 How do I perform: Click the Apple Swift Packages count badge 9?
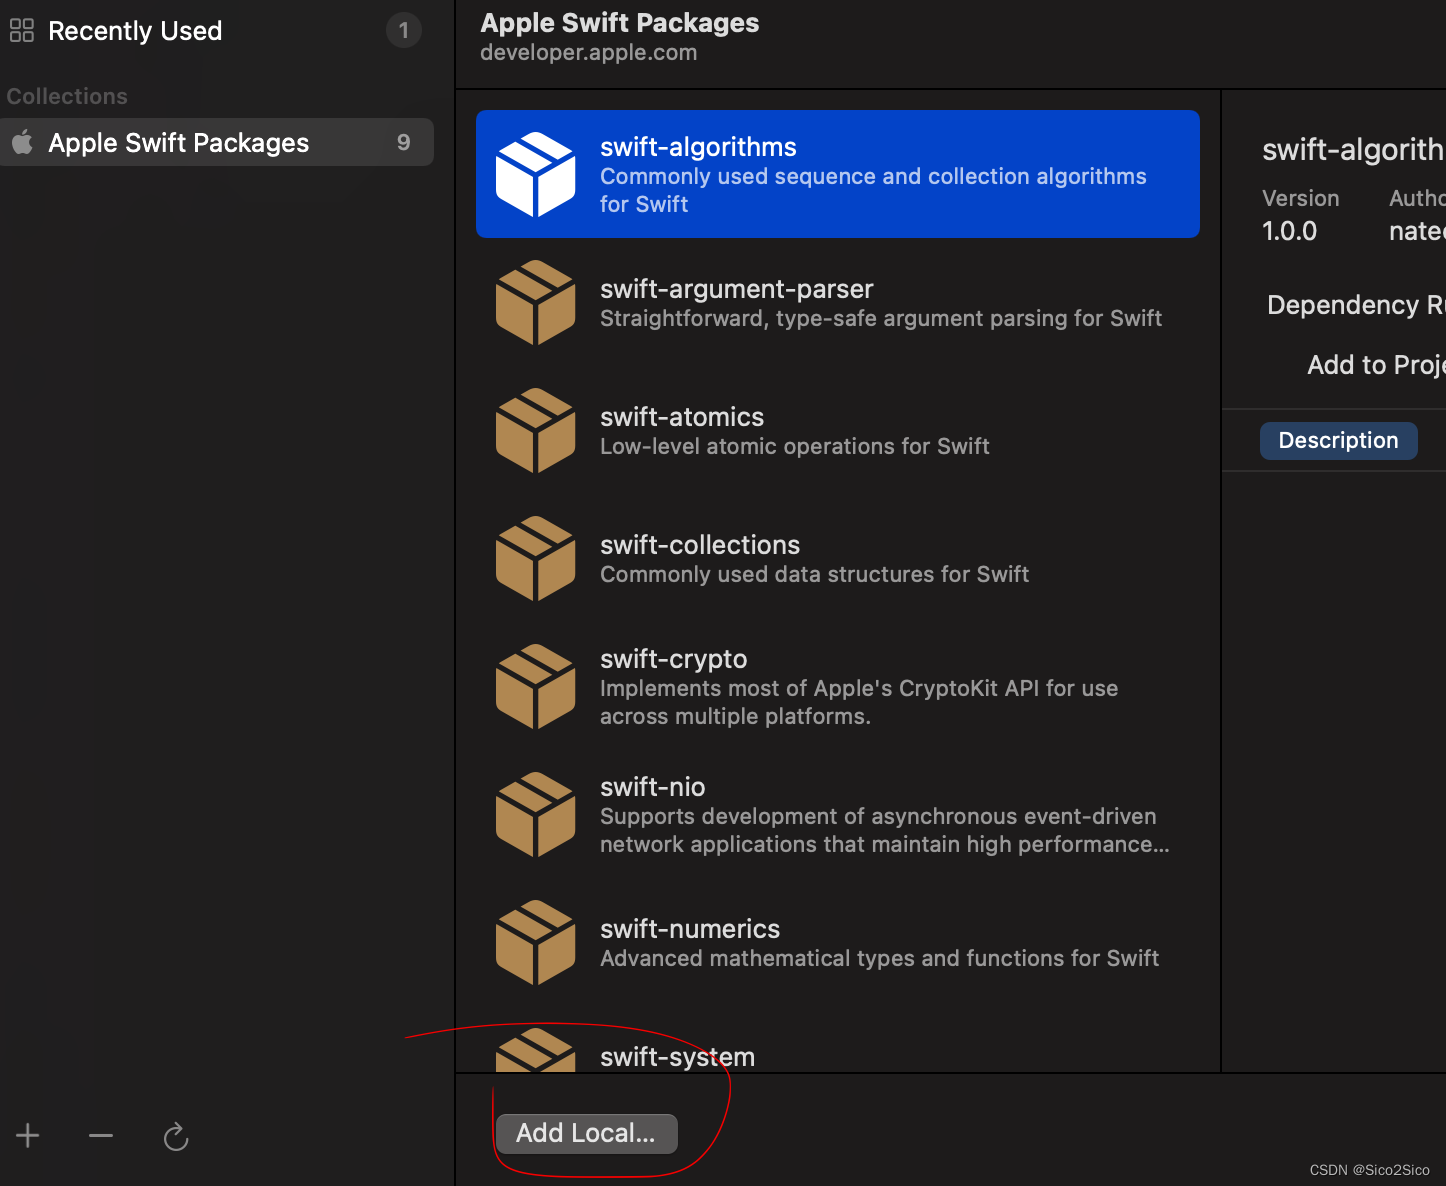pyautogui.click(x=404, y=142)
